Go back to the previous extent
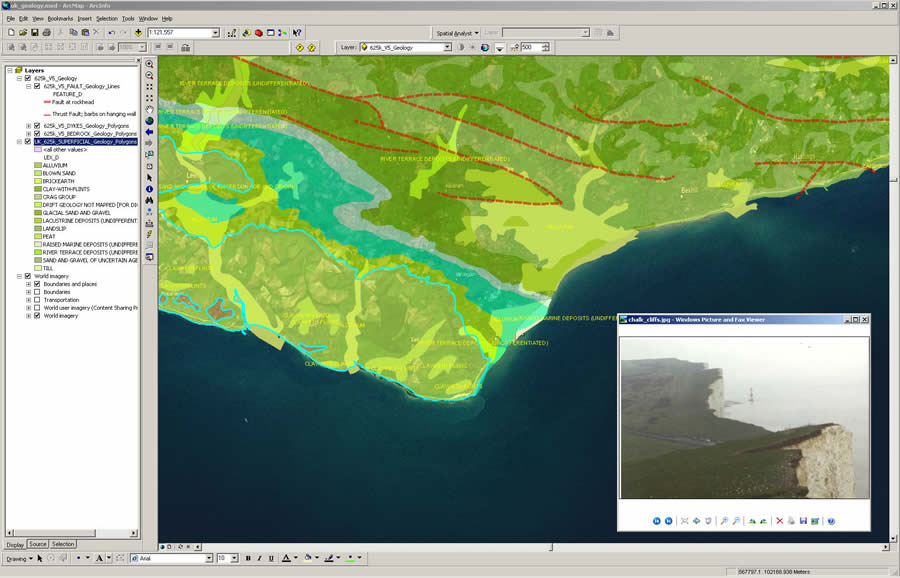Screen dimensions: 900x578 pos(149,132)
